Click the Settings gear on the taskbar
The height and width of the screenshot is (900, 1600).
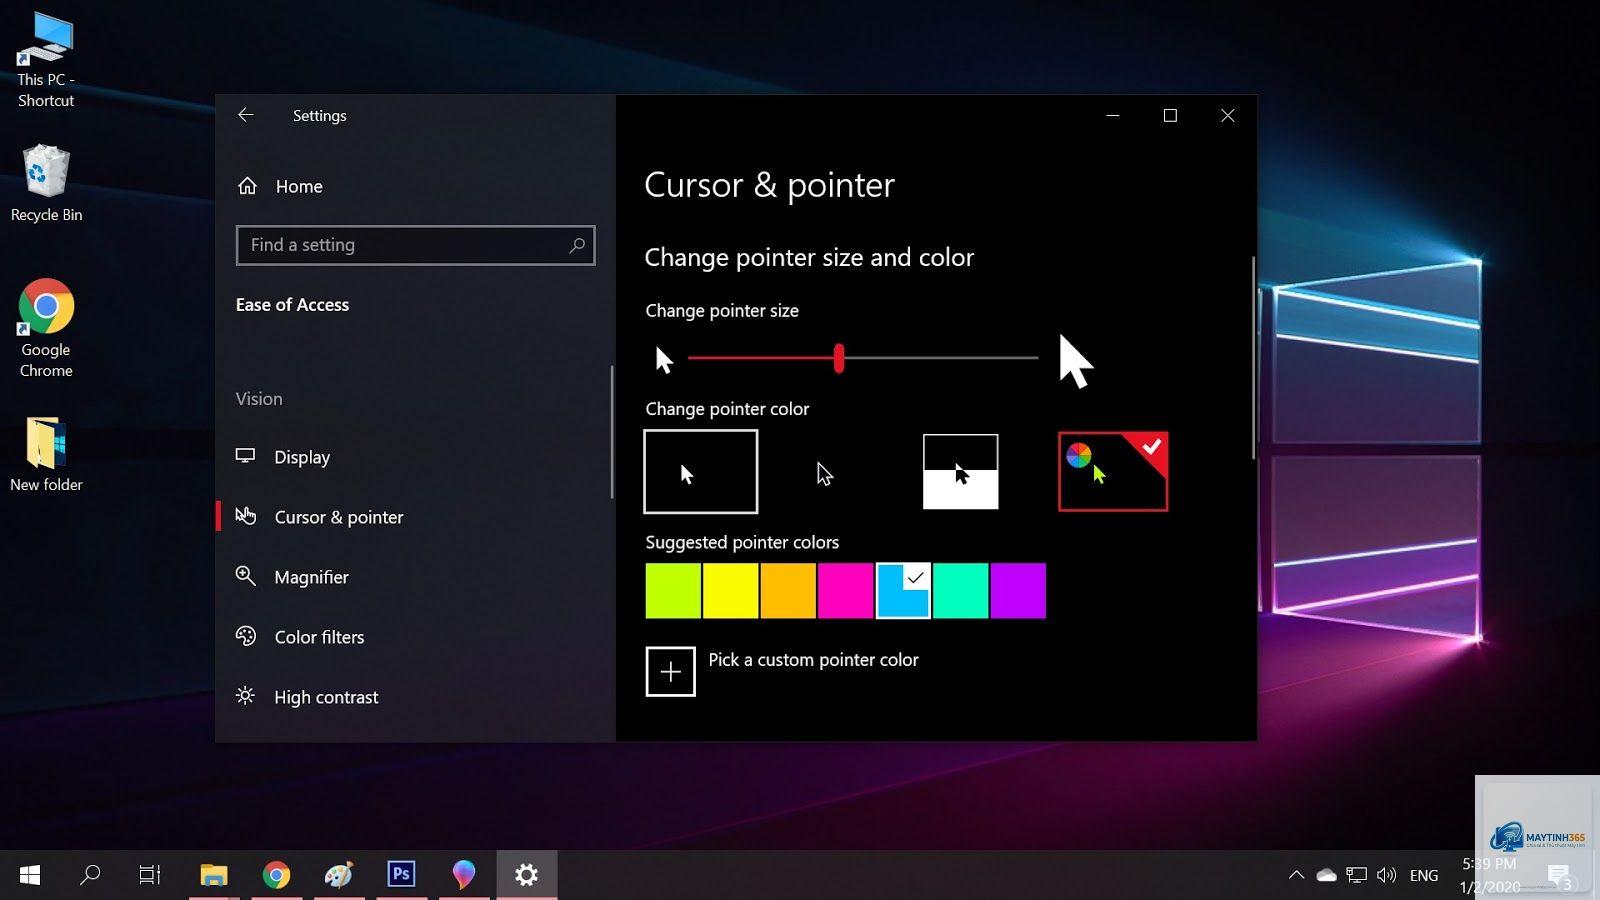(x=526, y=875)
